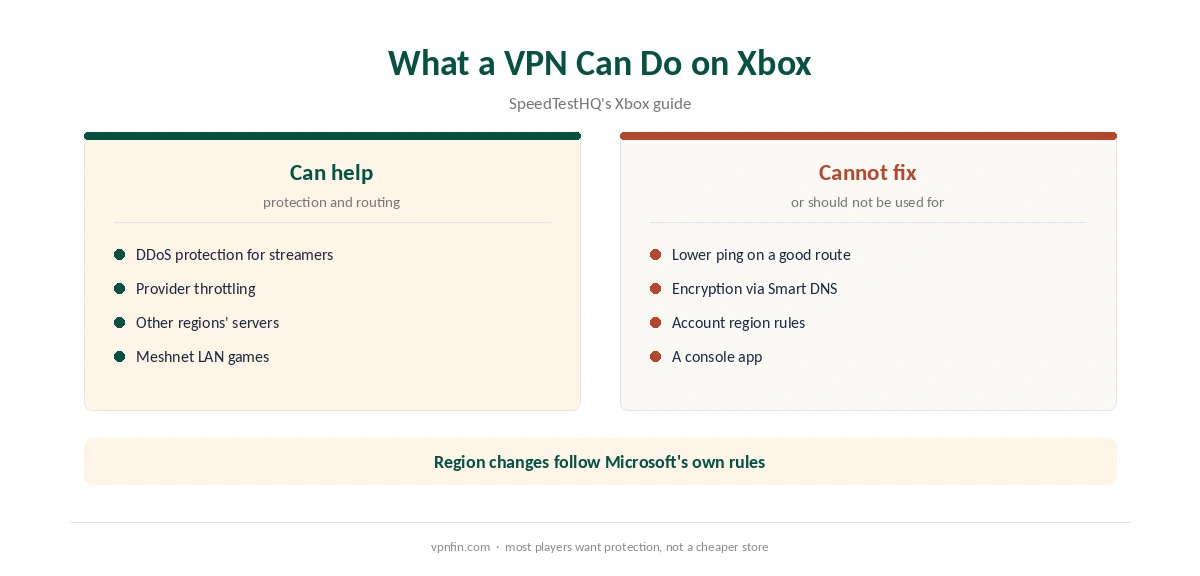The width and height of the screenshot is (1200, 576).
Task: Click the 'SpeedTestHQ's Xbox guide' subtitle
Action: (600, 103)
